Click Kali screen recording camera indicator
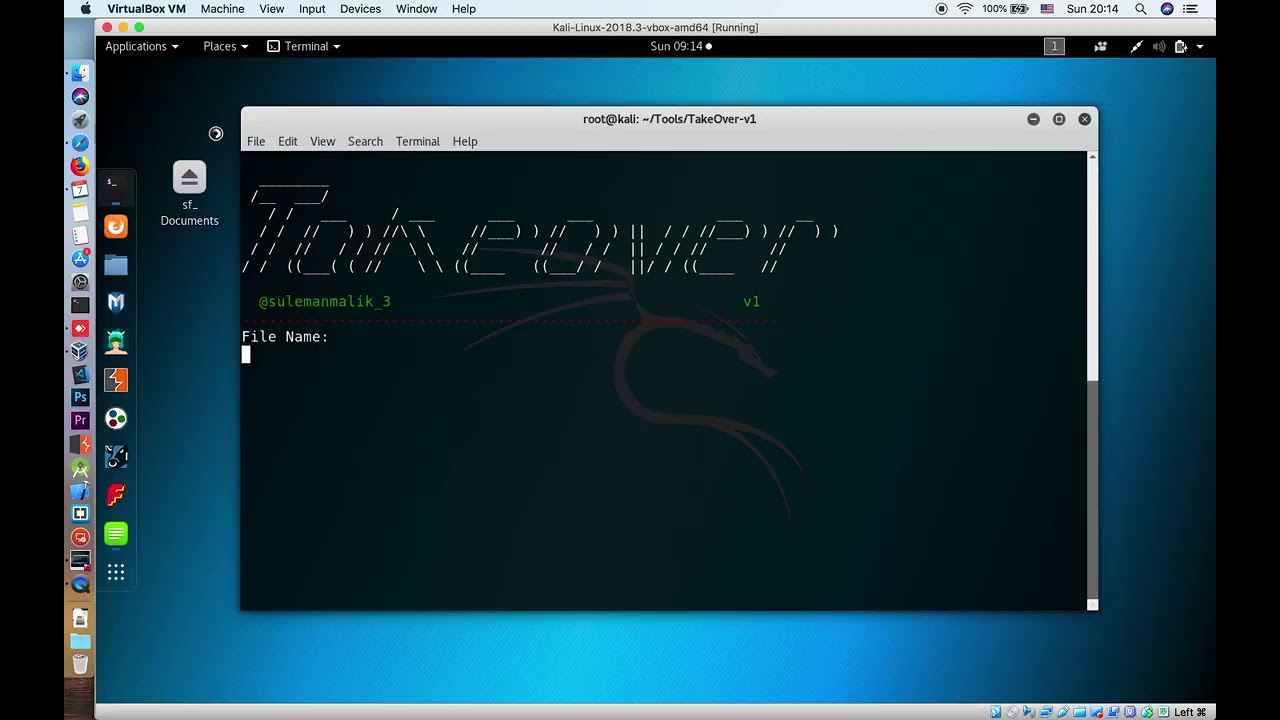 (x=1101, y=46)
